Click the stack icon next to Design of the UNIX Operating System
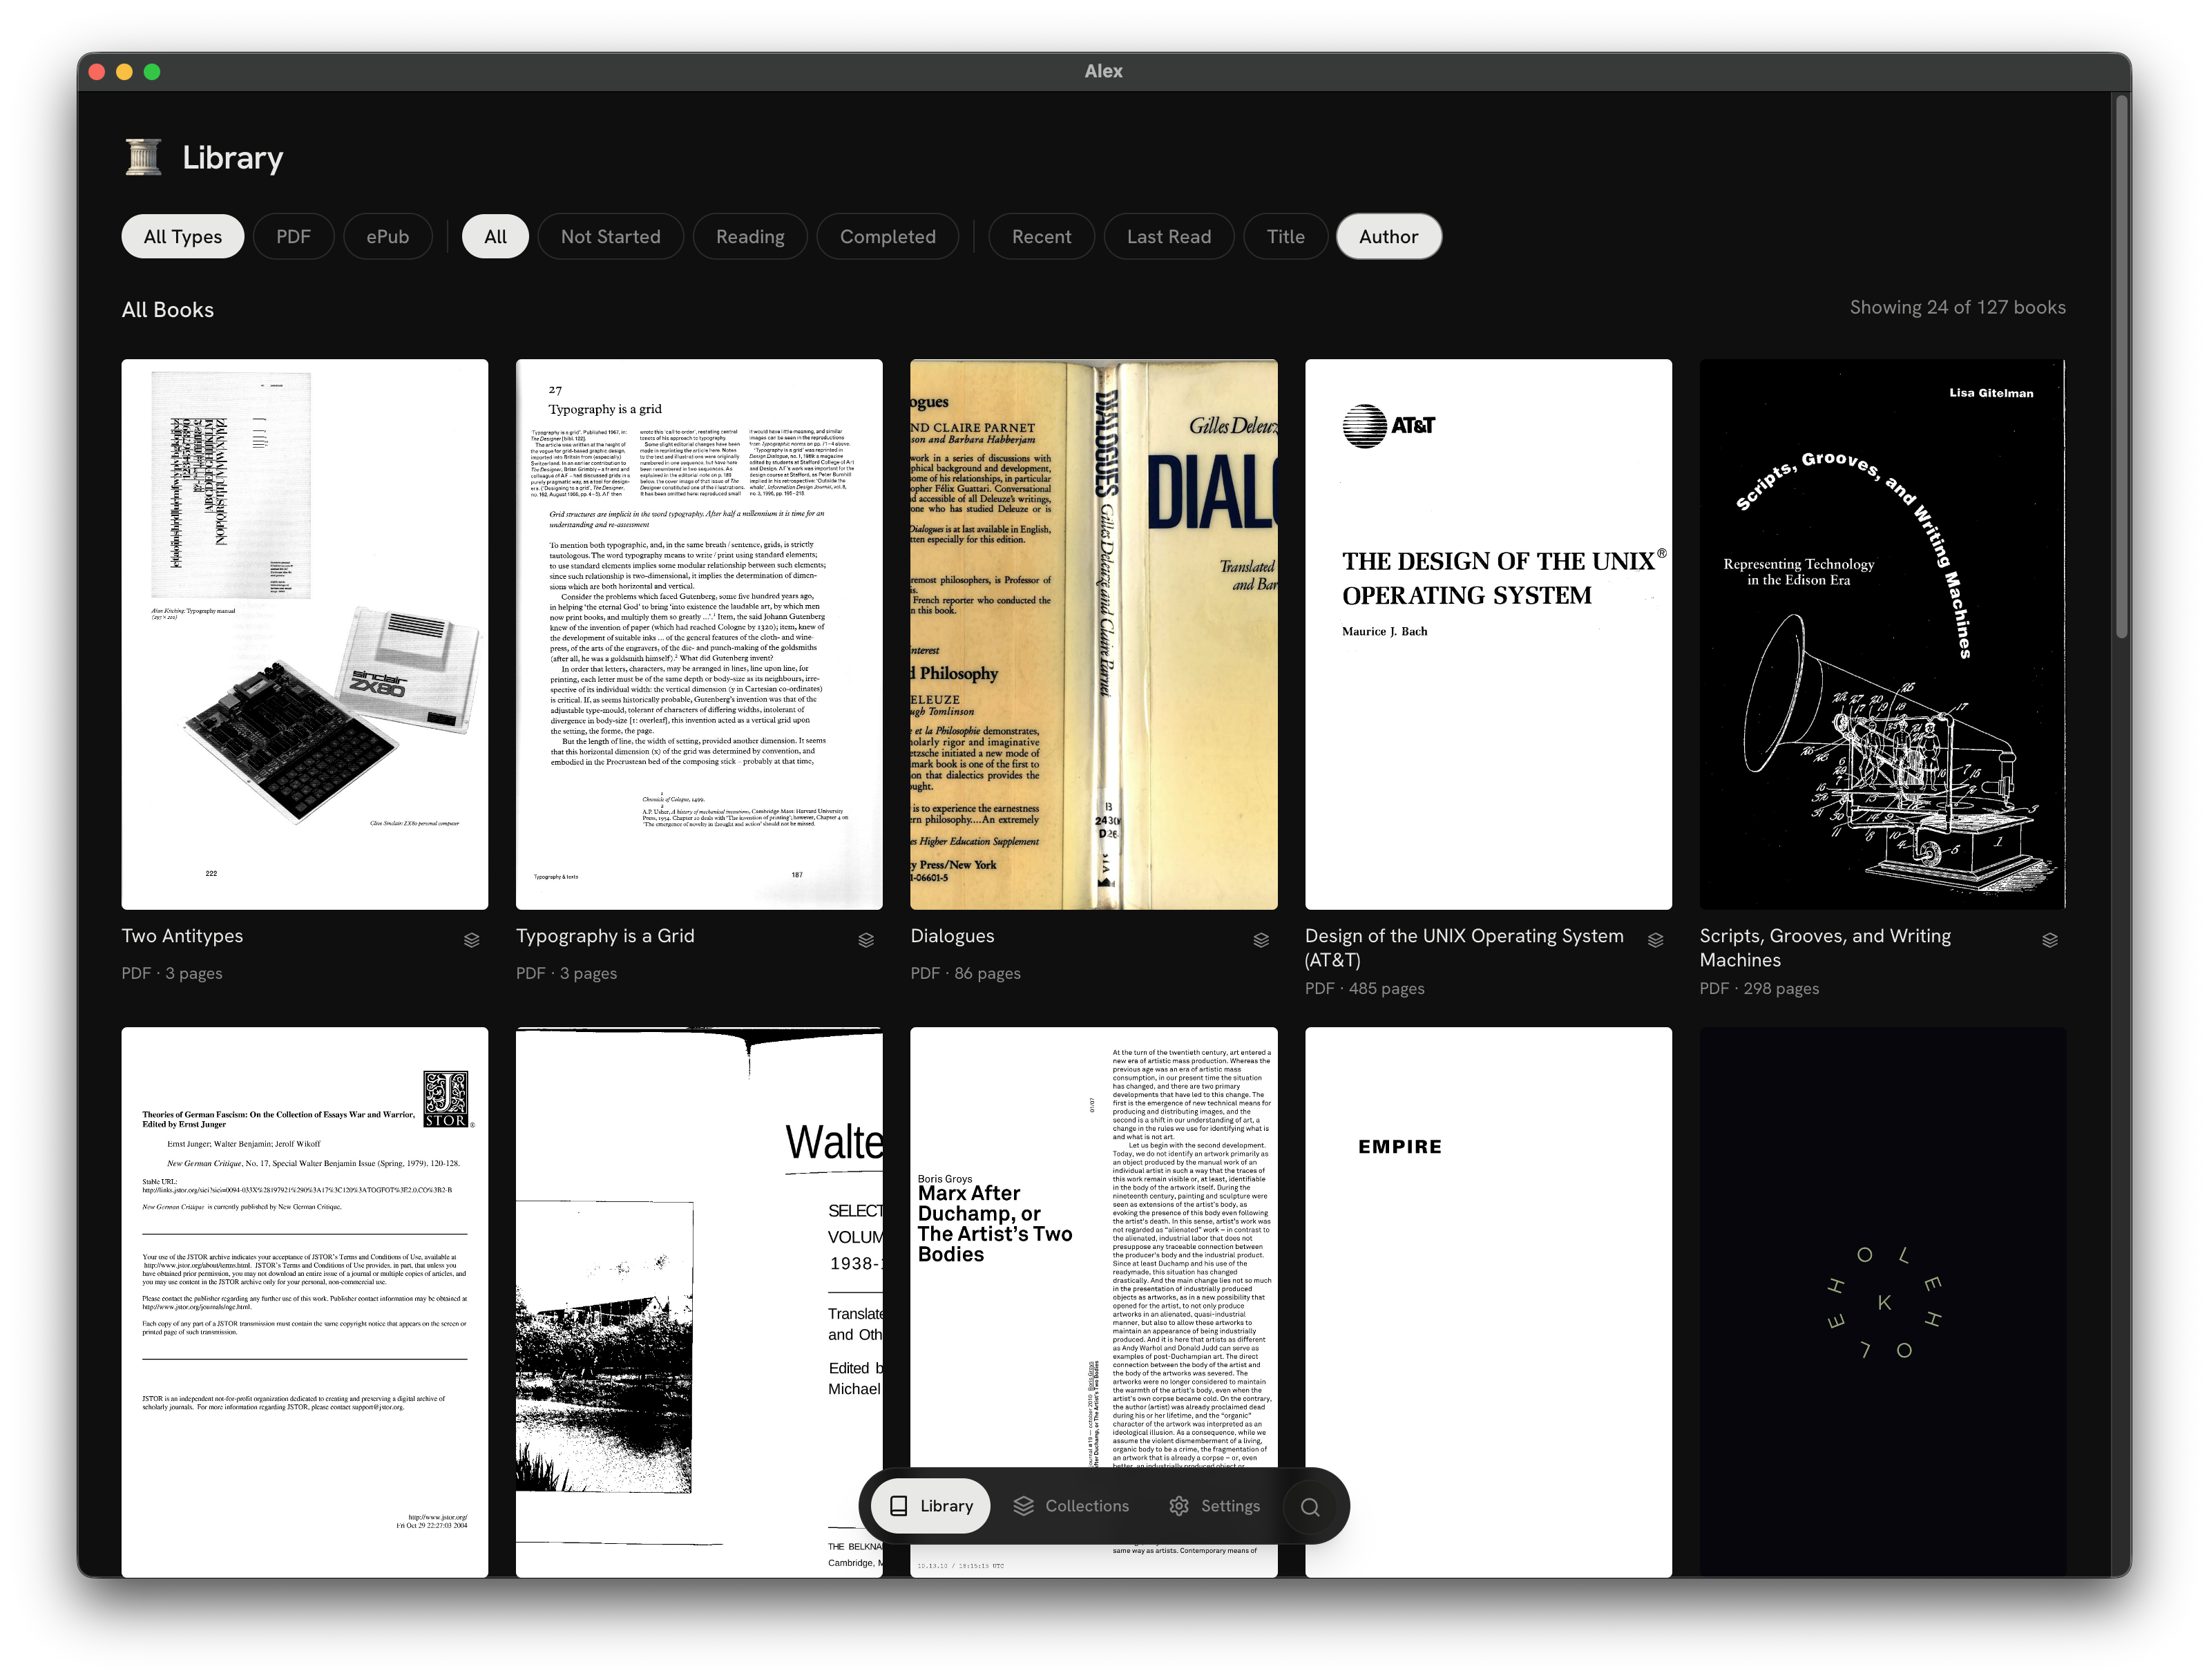This screenshot has height=1680, width=2209. [1655, 940]
